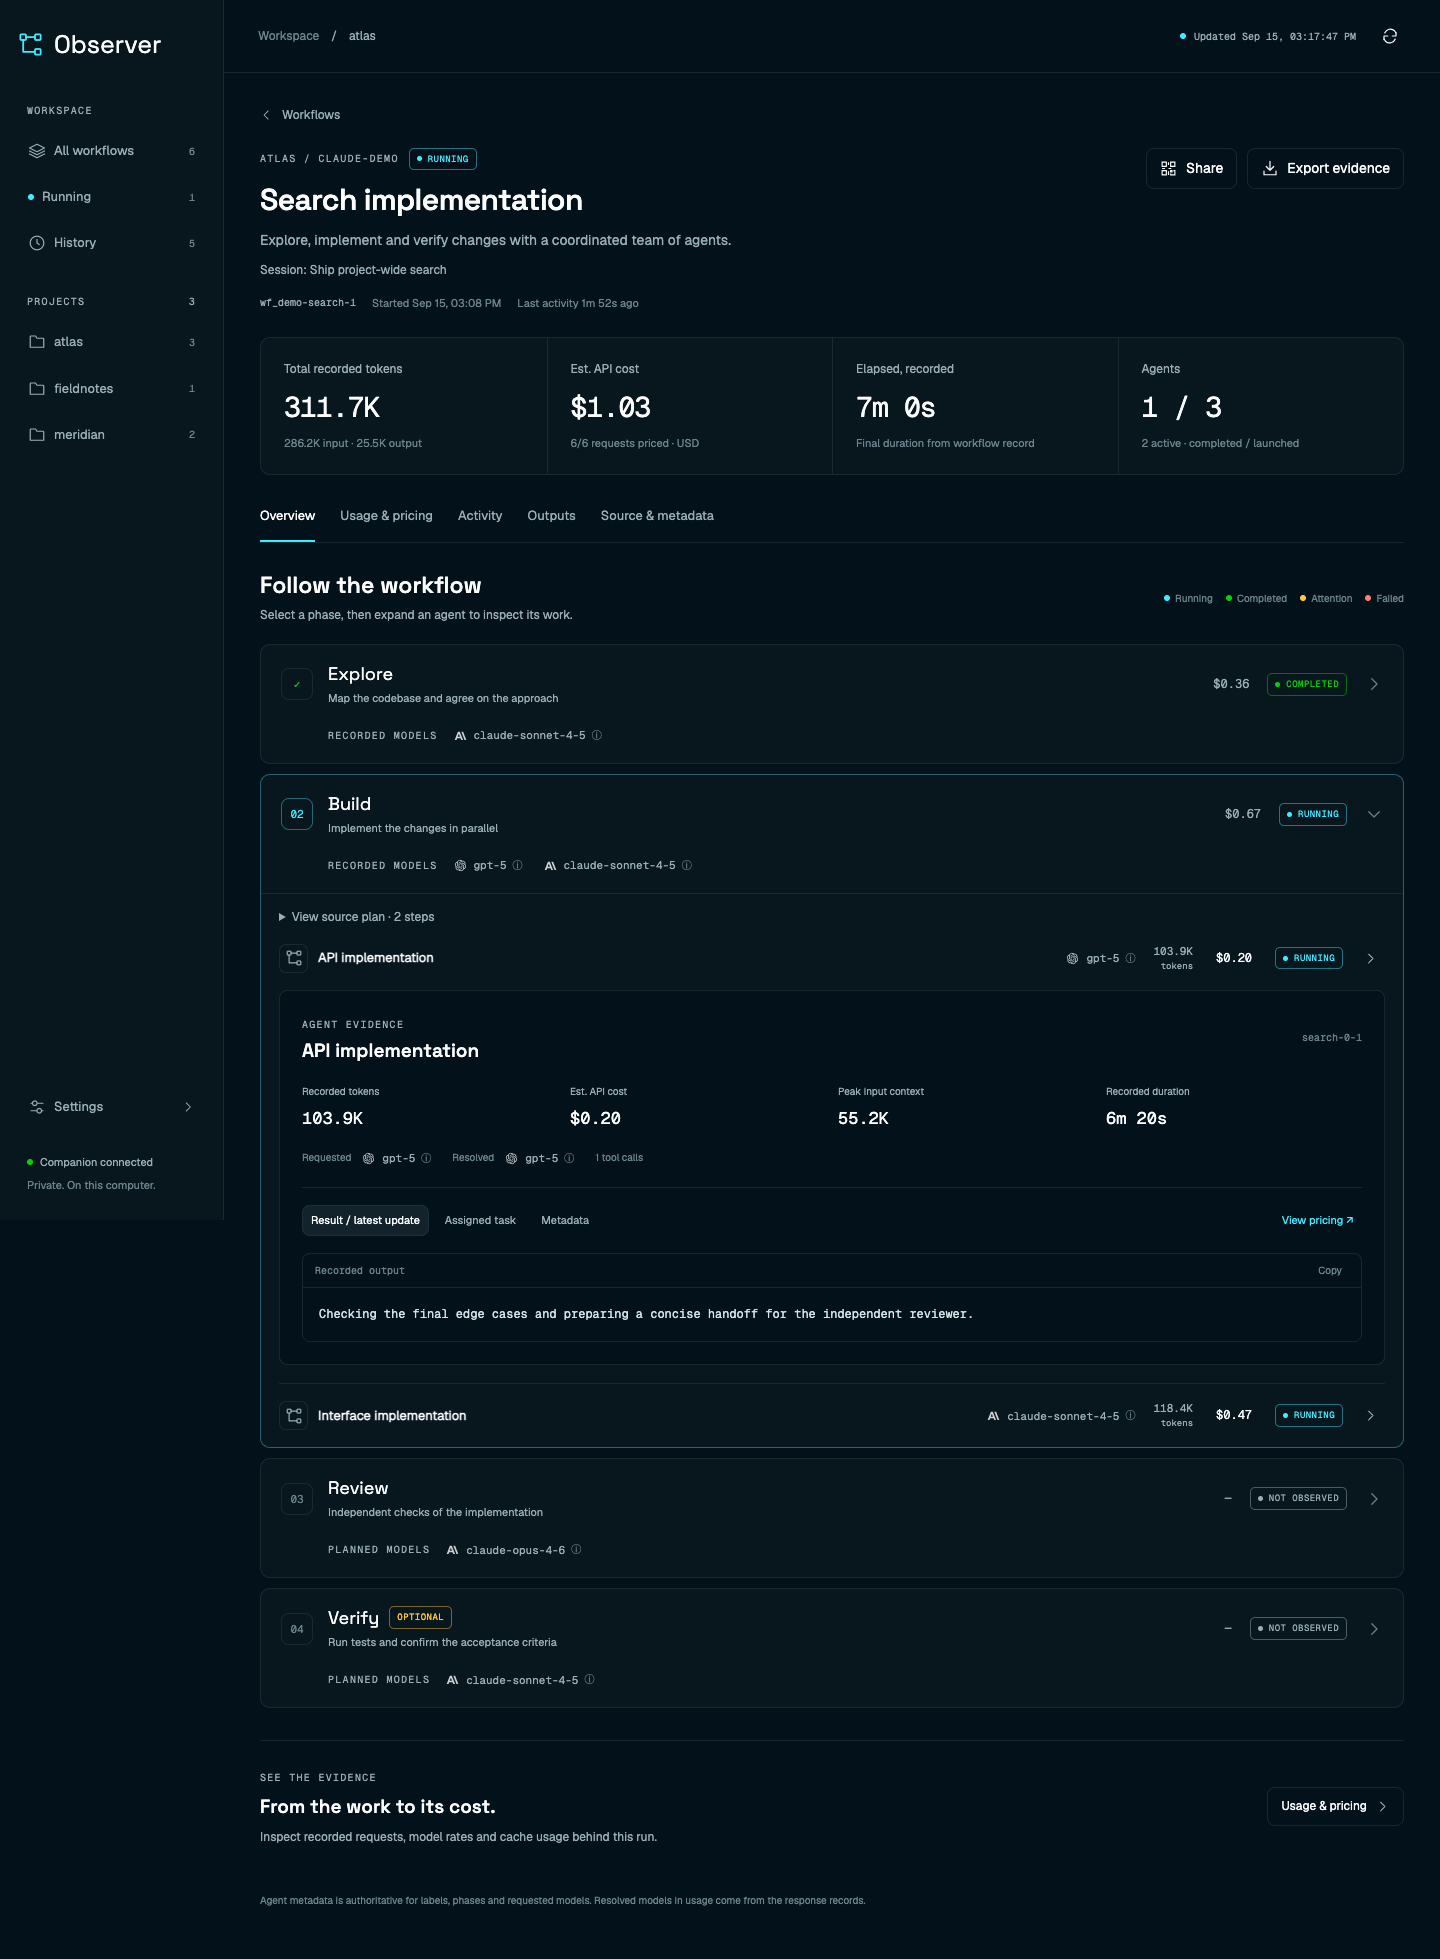Click the 04 step badge on Verify
The height and width of the screenshot is (1959, 1440).
click(x=297, y=1629)
